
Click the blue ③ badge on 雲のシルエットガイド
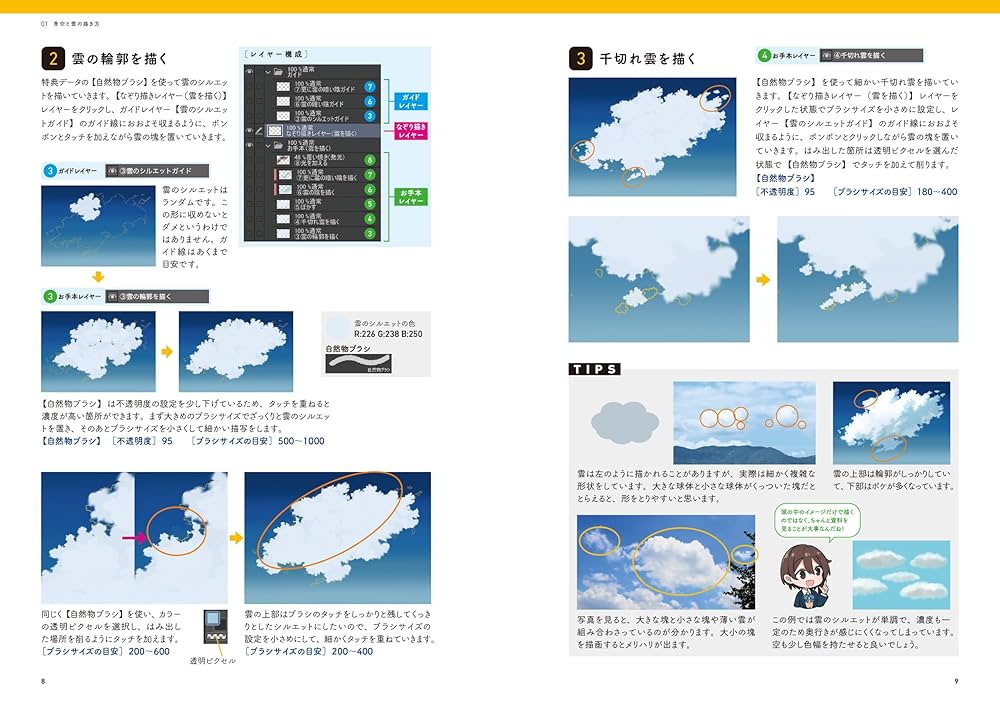coord(371,116)
